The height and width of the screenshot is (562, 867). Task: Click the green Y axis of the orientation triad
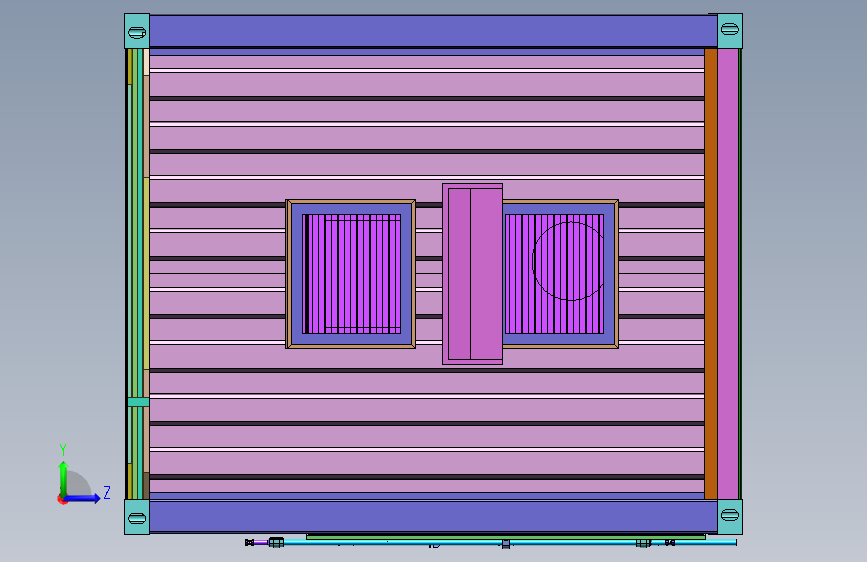tap(63, 479)
